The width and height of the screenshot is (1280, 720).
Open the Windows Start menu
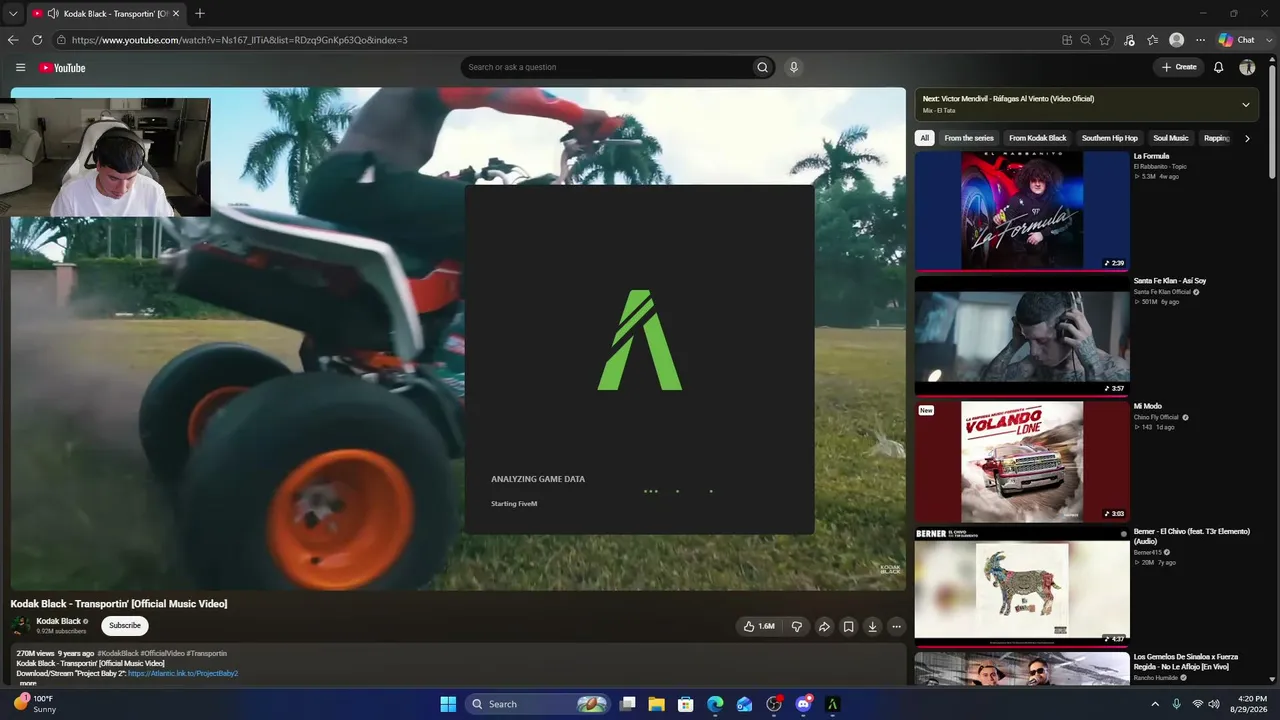tap(448, 704)
